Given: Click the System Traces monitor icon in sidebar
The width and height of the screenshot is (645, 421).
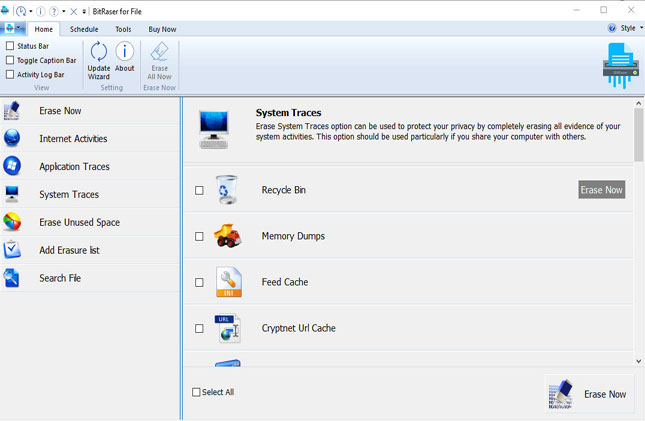Looking at the screenshot, I should pyautogui.click(x=12, y=194).
